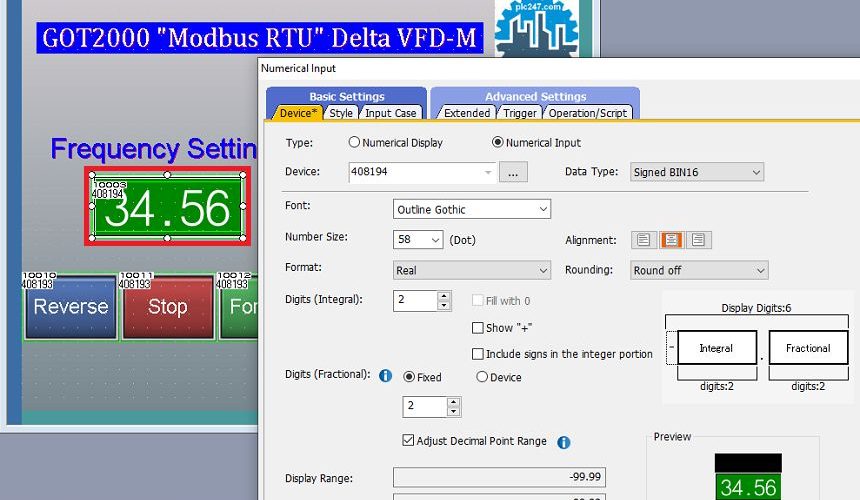Open device browse button with ellipsis
This screenshot has height=500, width=860.
(x=513, y=172)
